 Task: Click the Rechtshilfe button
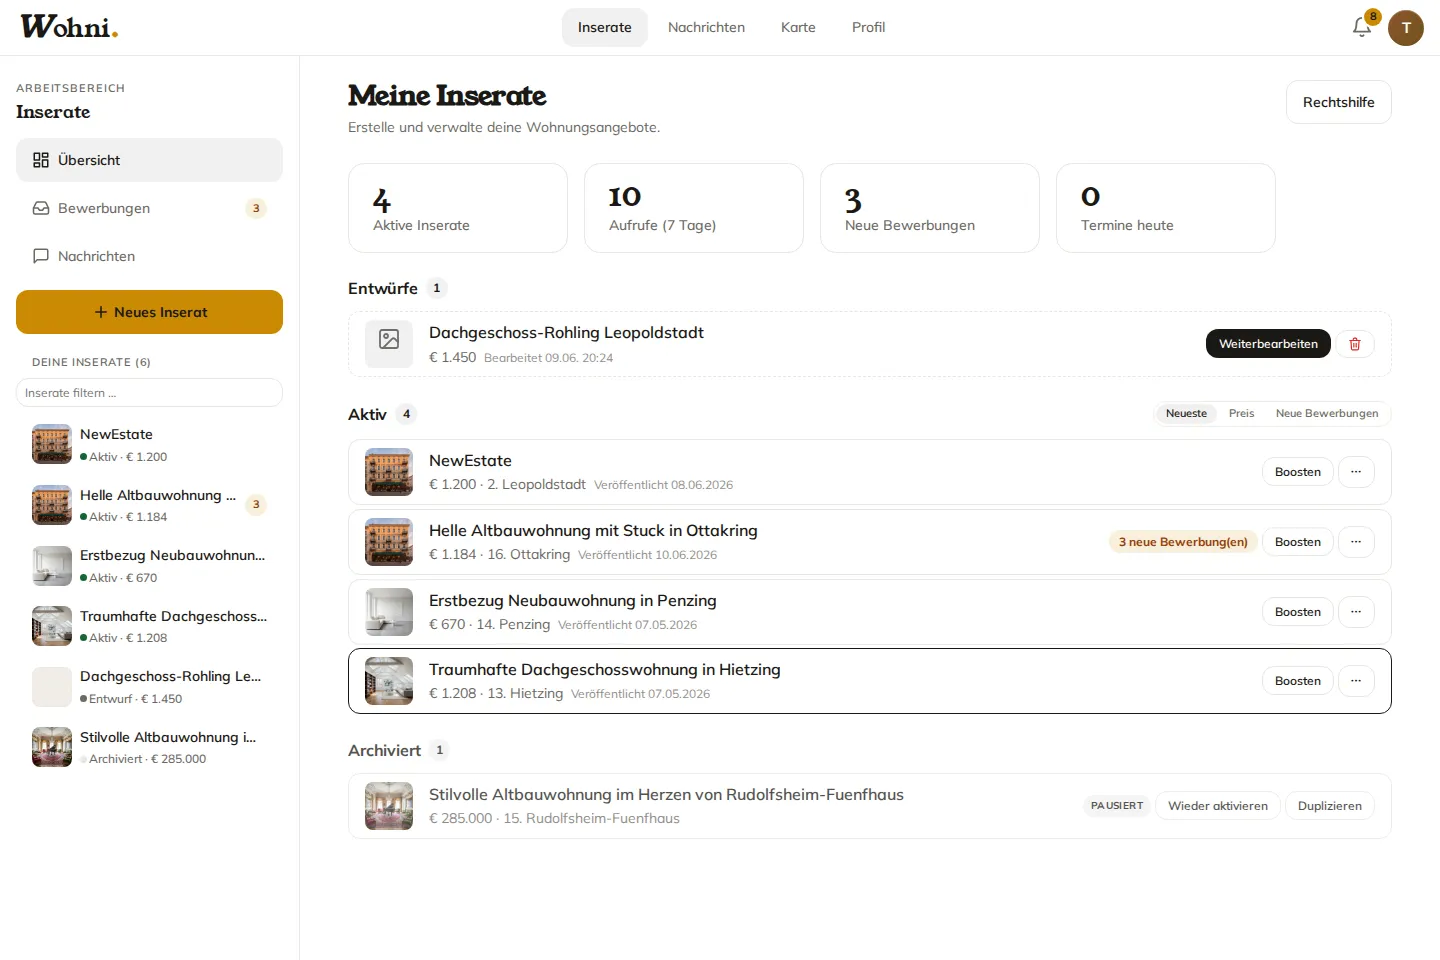(x=1338, y=102)
